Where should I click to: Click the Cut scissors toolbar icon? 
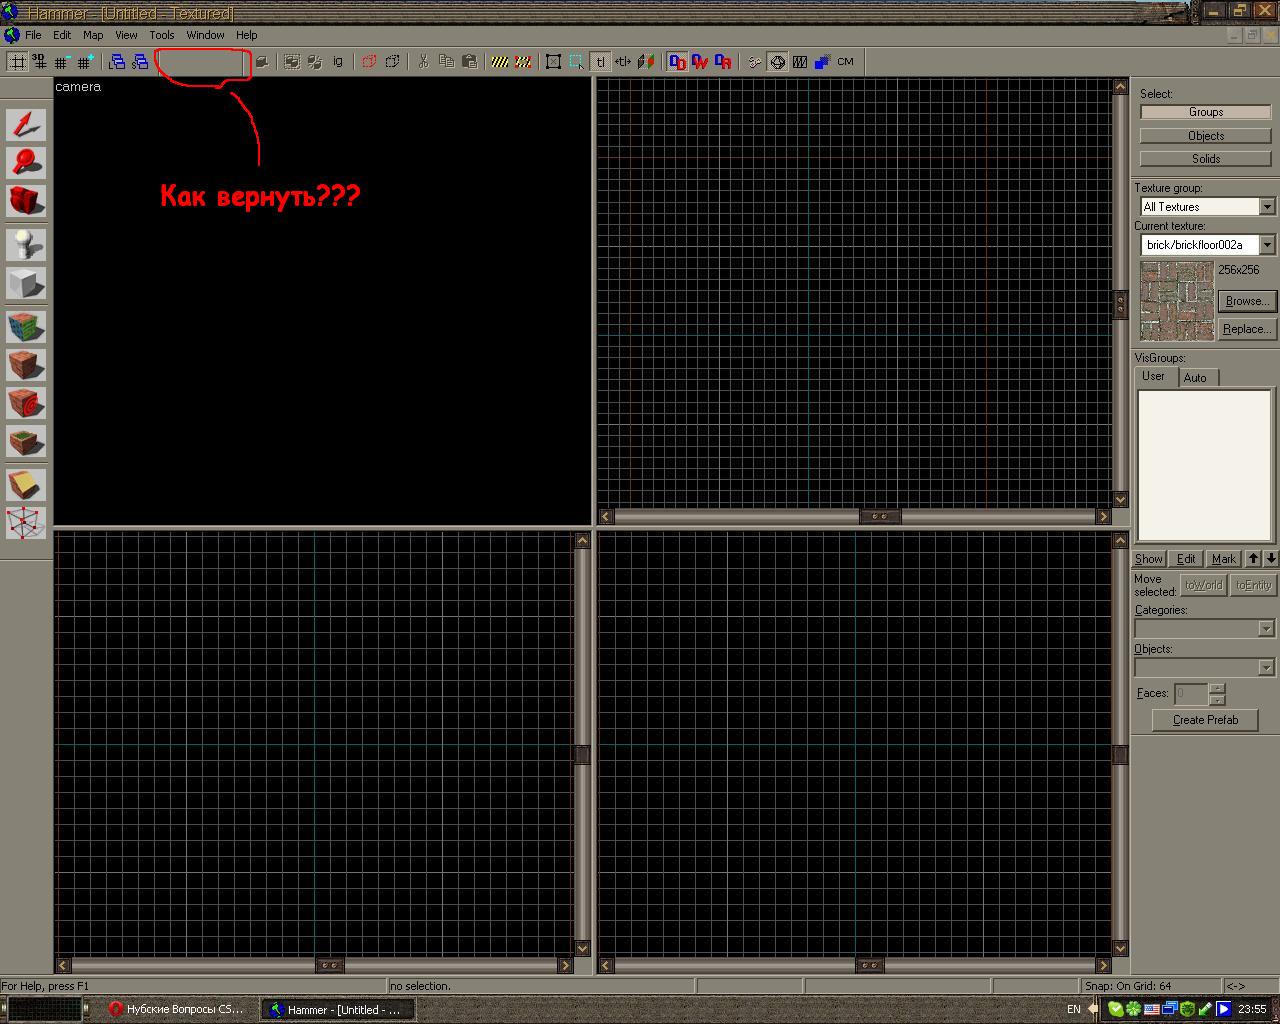pos(423,62)
